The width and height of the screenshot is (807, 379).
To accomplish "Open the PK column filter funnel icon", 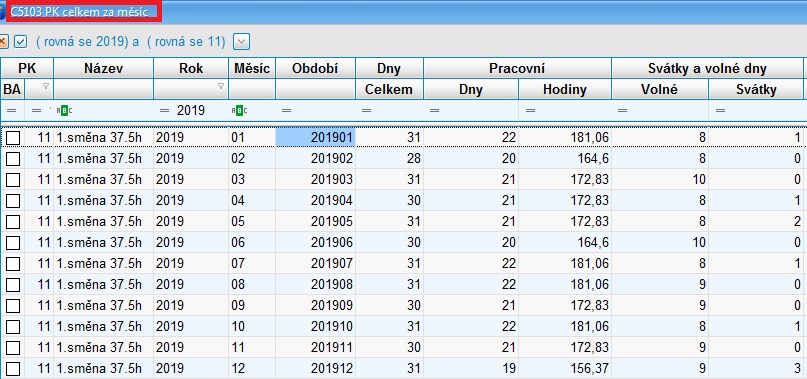I will pos(45,87).
